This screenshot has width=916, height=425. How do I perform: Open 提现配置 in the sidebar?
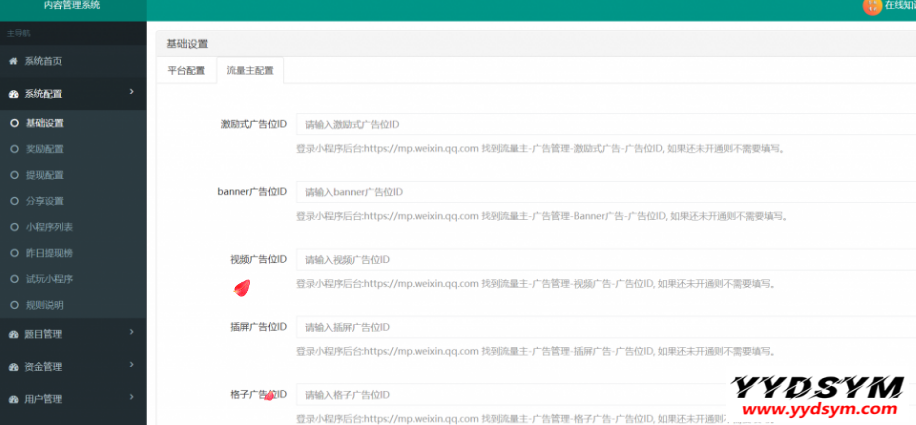44,175
